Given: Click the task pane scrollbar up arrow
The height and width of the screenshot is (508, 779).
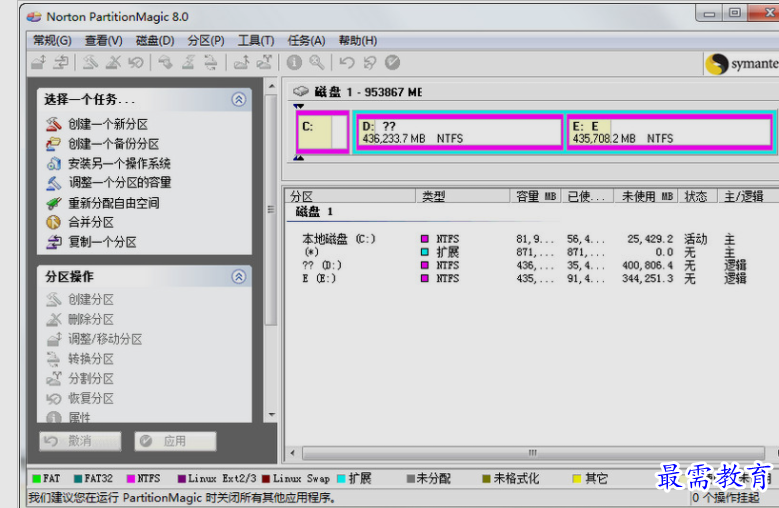Looking at the screenshot, I should coord(271,86).
